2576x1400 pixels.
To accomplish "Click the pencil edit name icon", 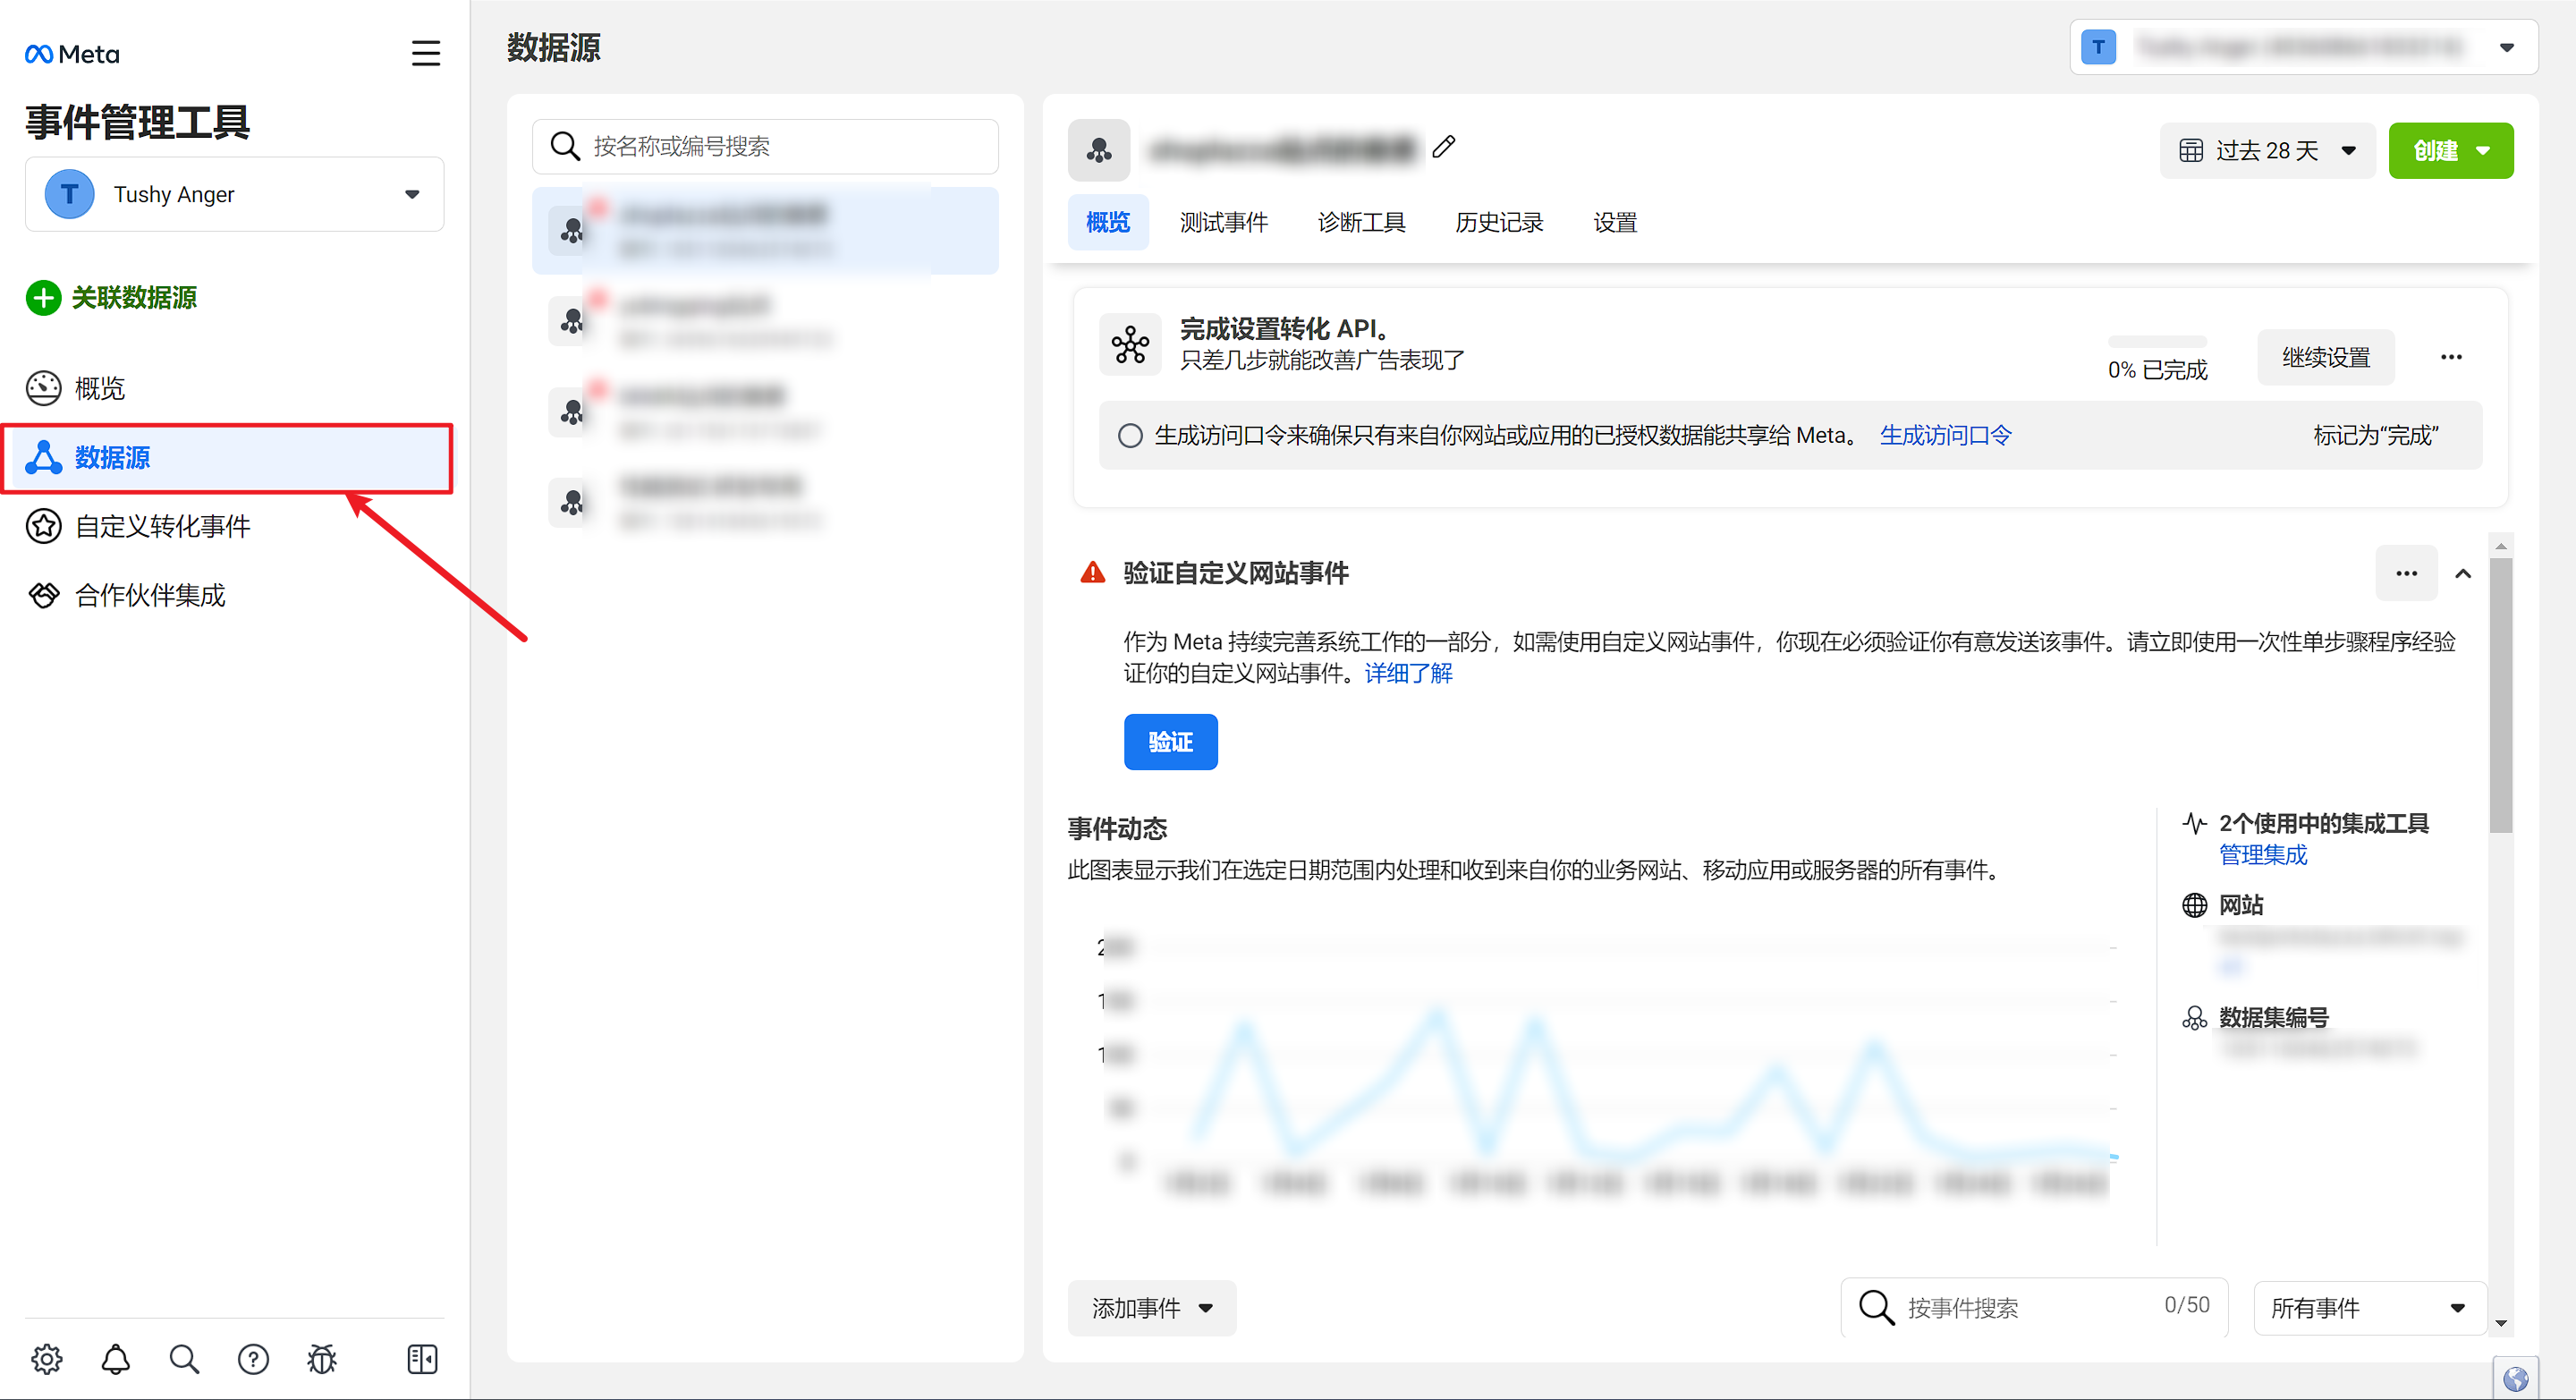I will (x=1443, y=148).
